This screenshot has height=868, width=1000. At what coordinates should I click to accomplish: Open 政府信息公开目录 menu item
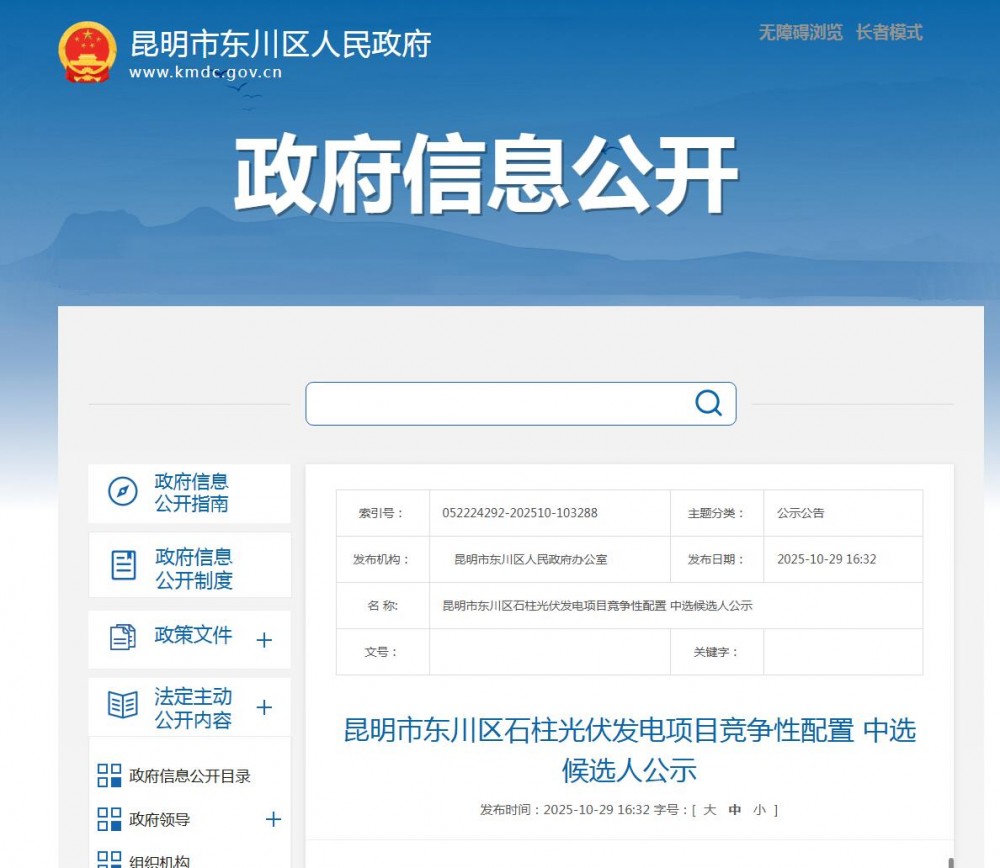pos(190,776)
